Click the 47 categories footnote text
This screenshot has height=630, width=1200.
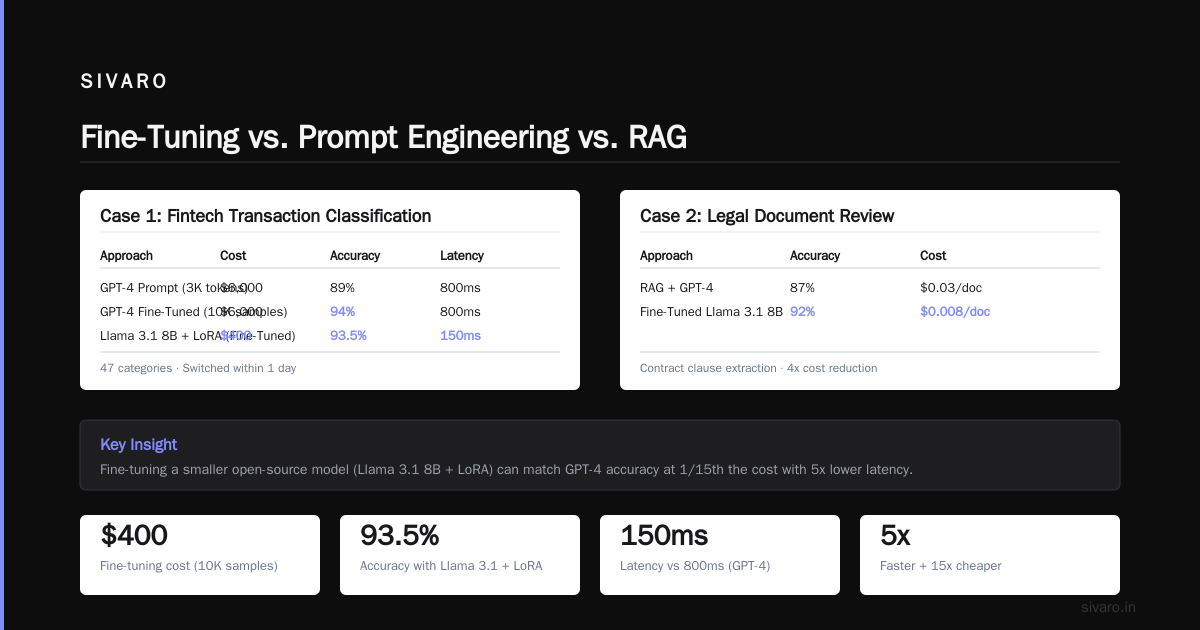tap(198, 368)
